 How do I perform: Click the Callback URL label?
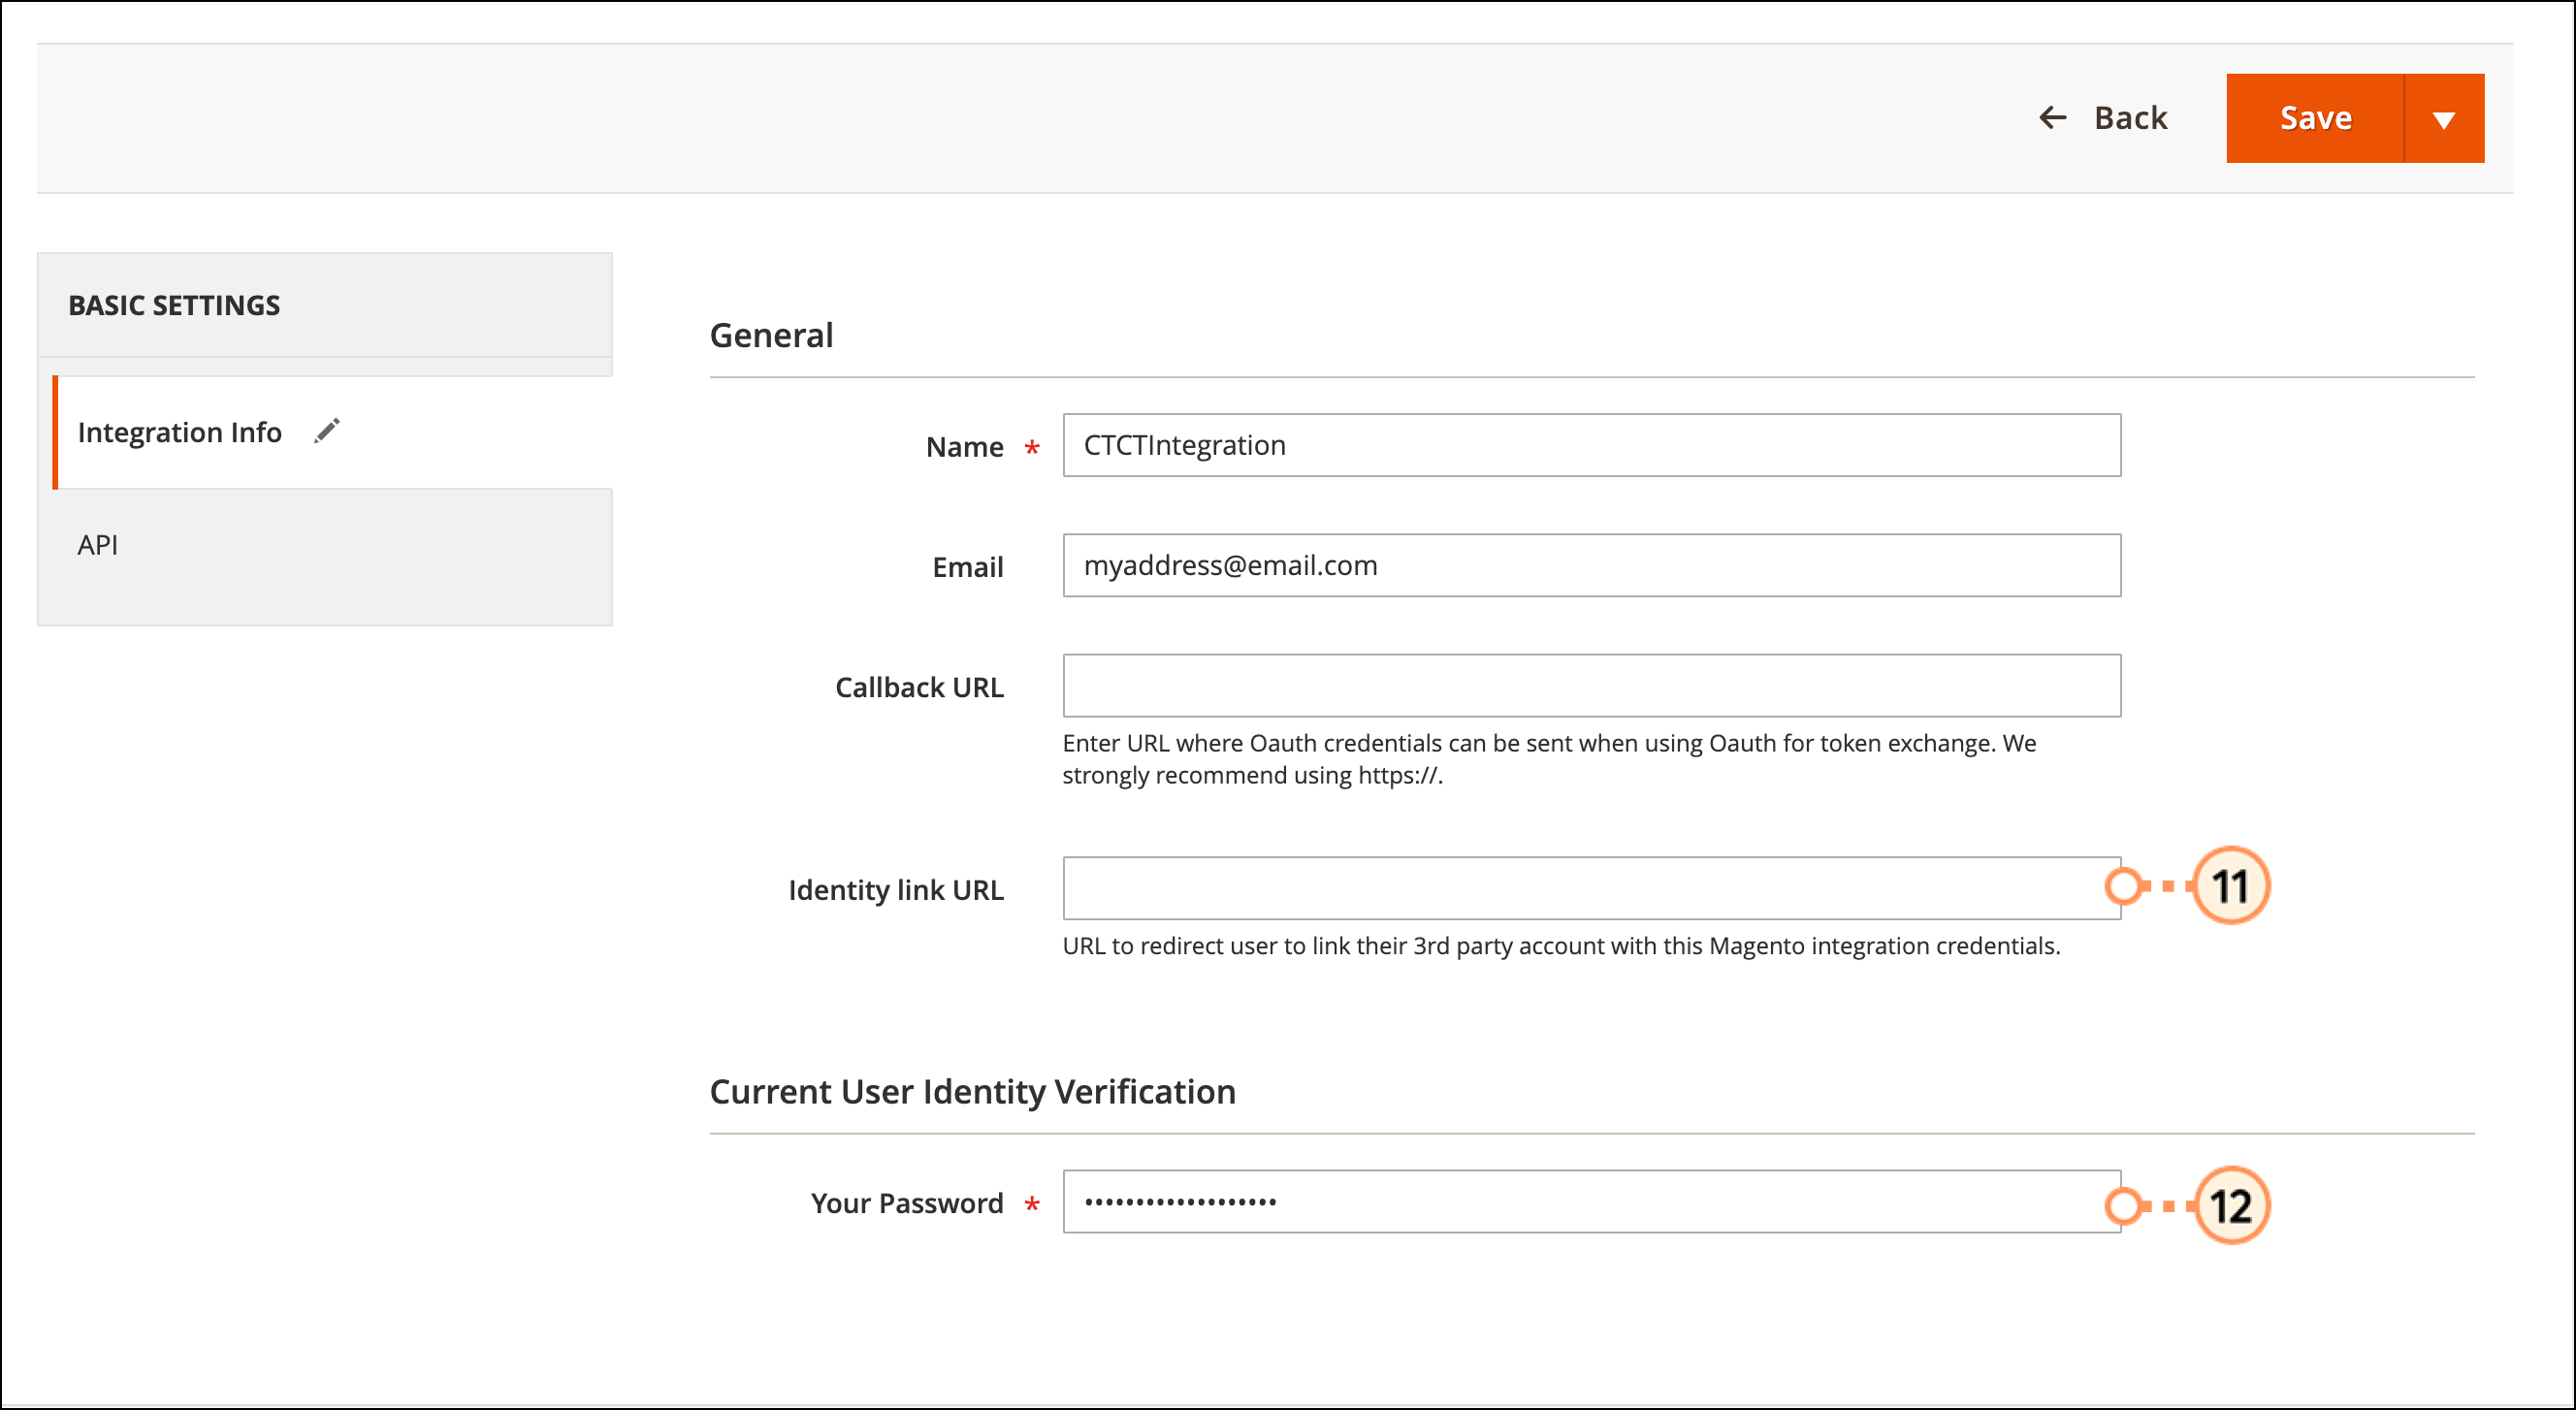click(919, 688)
